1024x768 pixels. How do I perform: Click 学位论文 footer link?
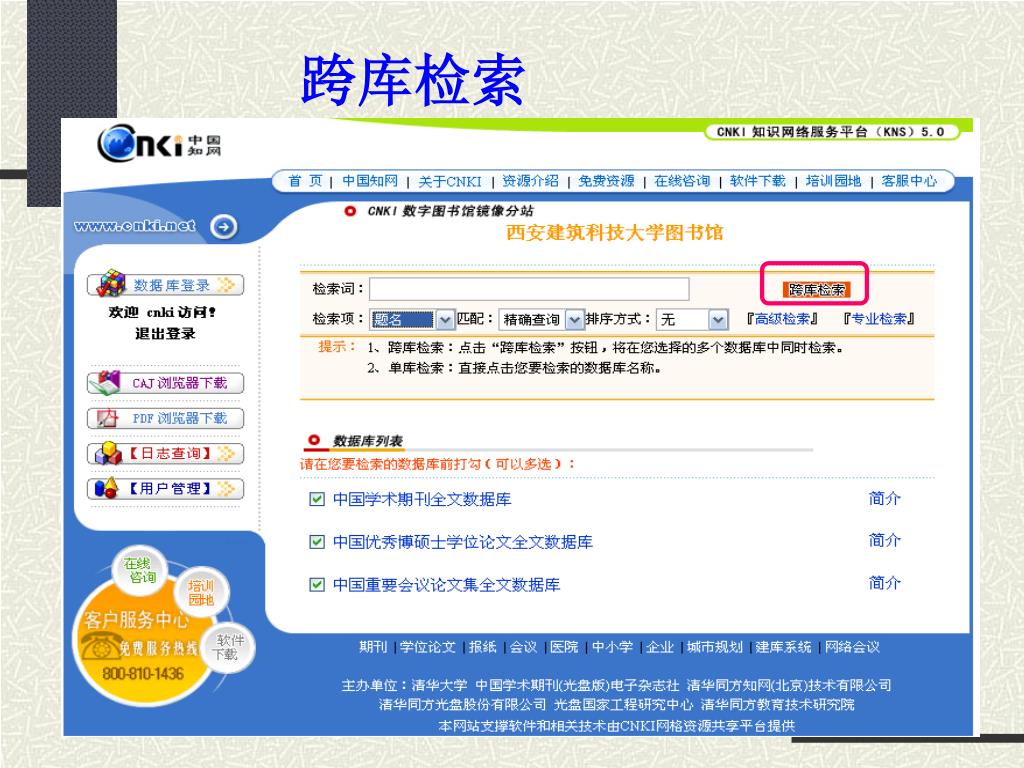[x=428, y=647]
